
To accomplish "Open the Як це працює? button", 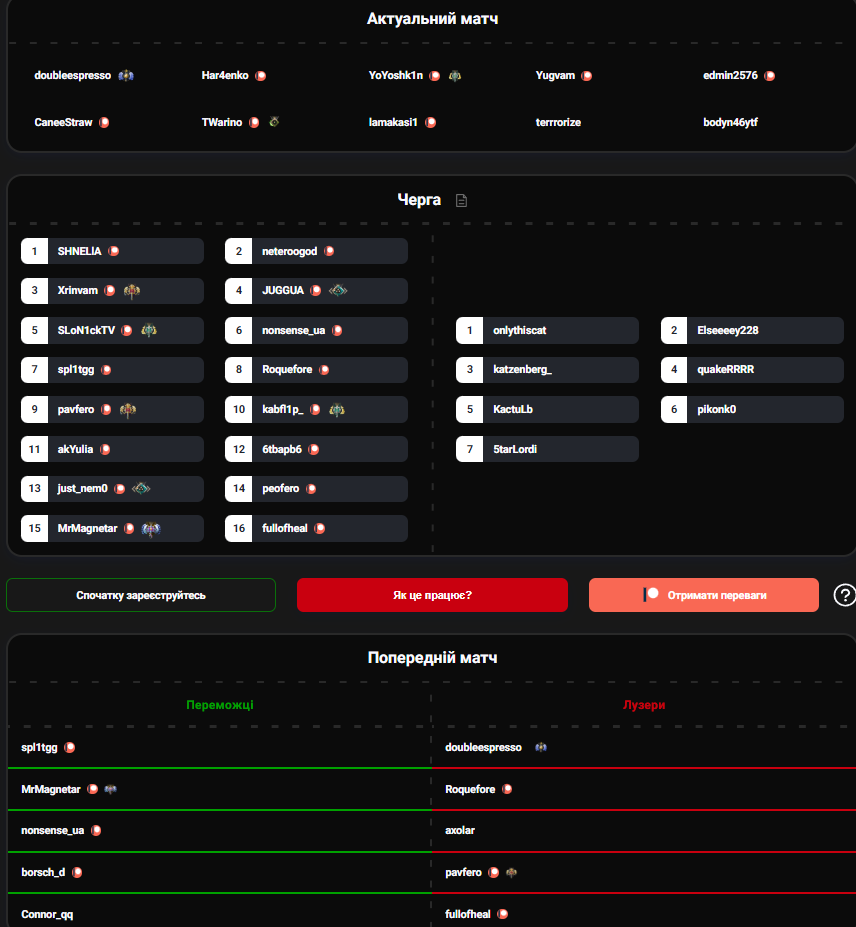I will (432, 595).
